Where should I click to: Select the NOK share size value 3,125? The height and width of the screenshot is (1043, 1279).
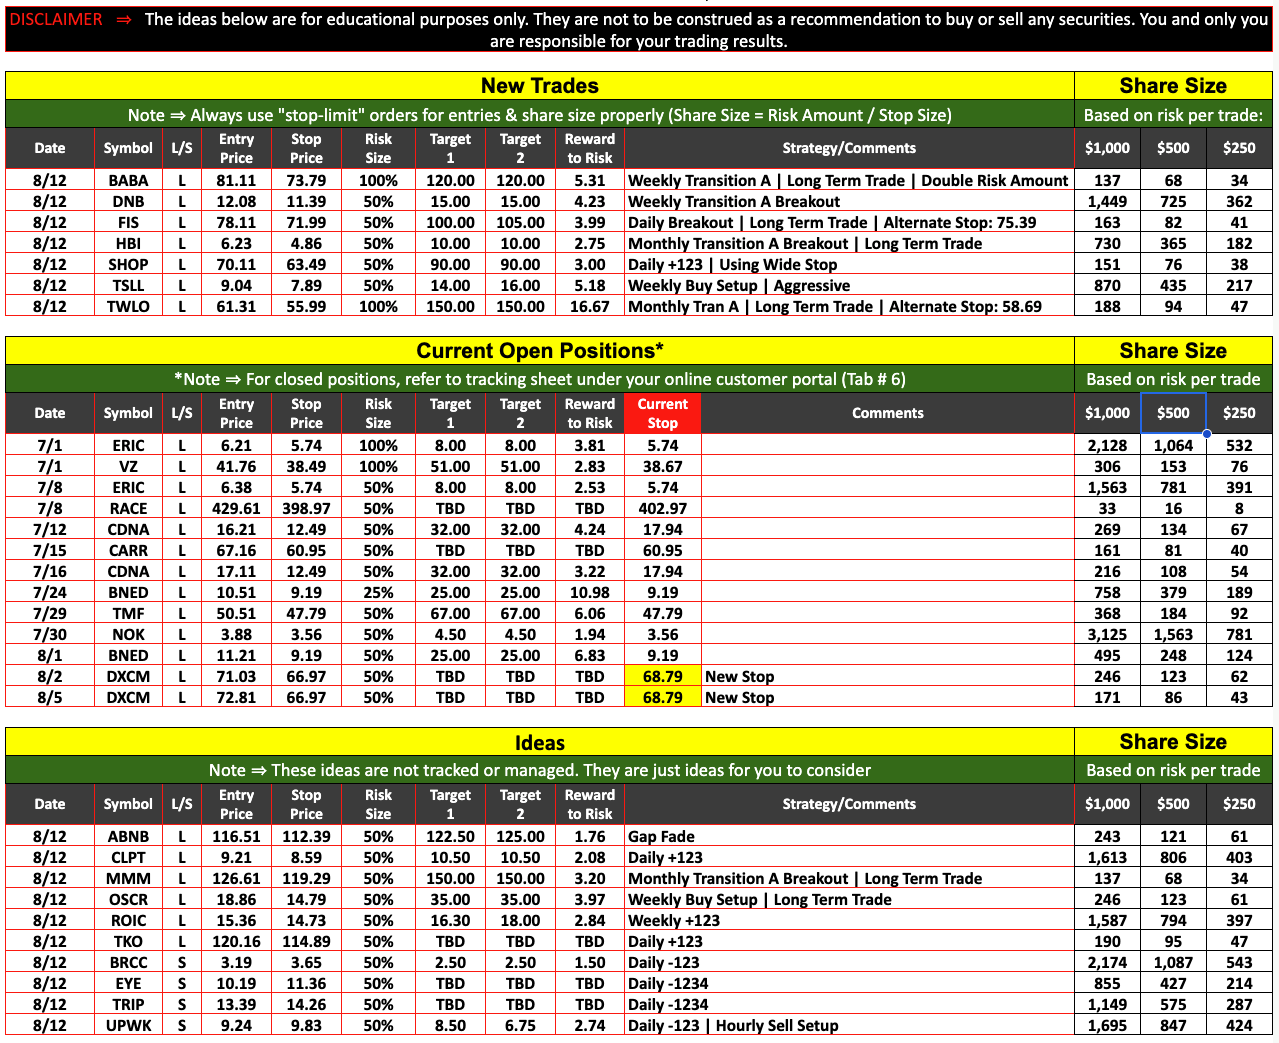click(1107, 635)
